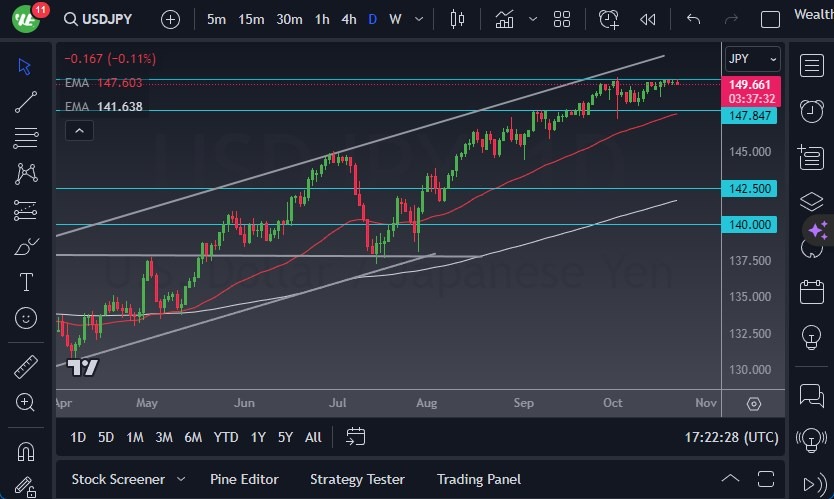Open the Strategy Tester tab
Viewport: 834px width, 499px height.
tap(357, 479)
